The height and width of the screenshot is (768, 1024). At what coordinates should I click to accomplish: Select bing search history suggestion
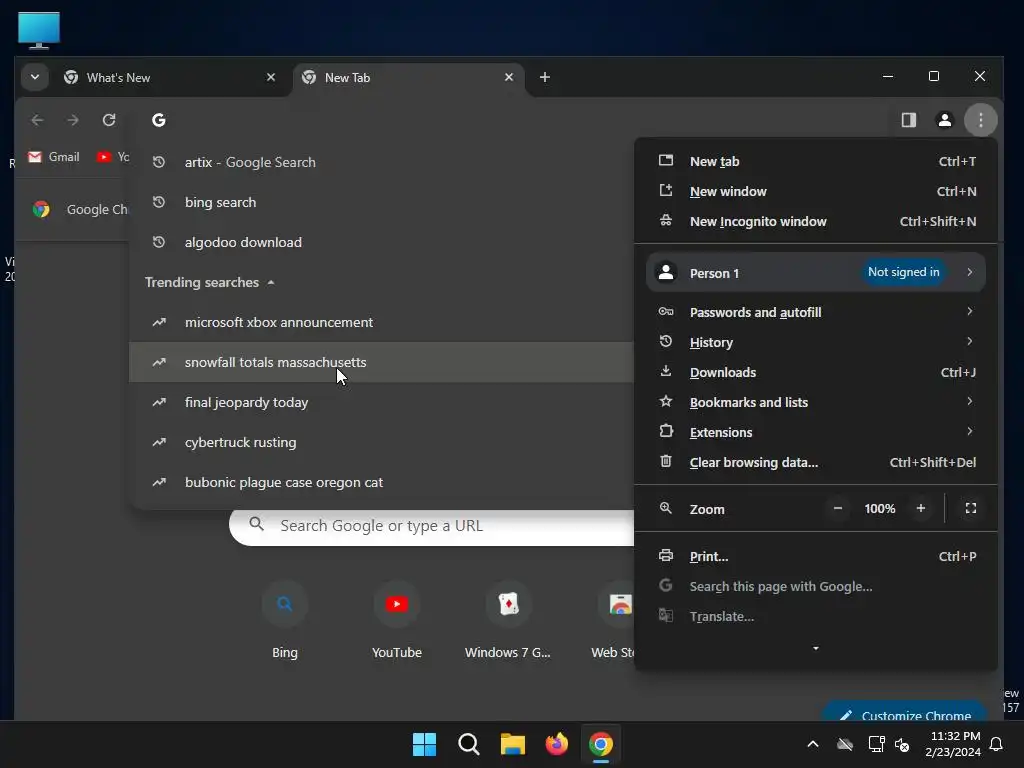coord(381,202)
